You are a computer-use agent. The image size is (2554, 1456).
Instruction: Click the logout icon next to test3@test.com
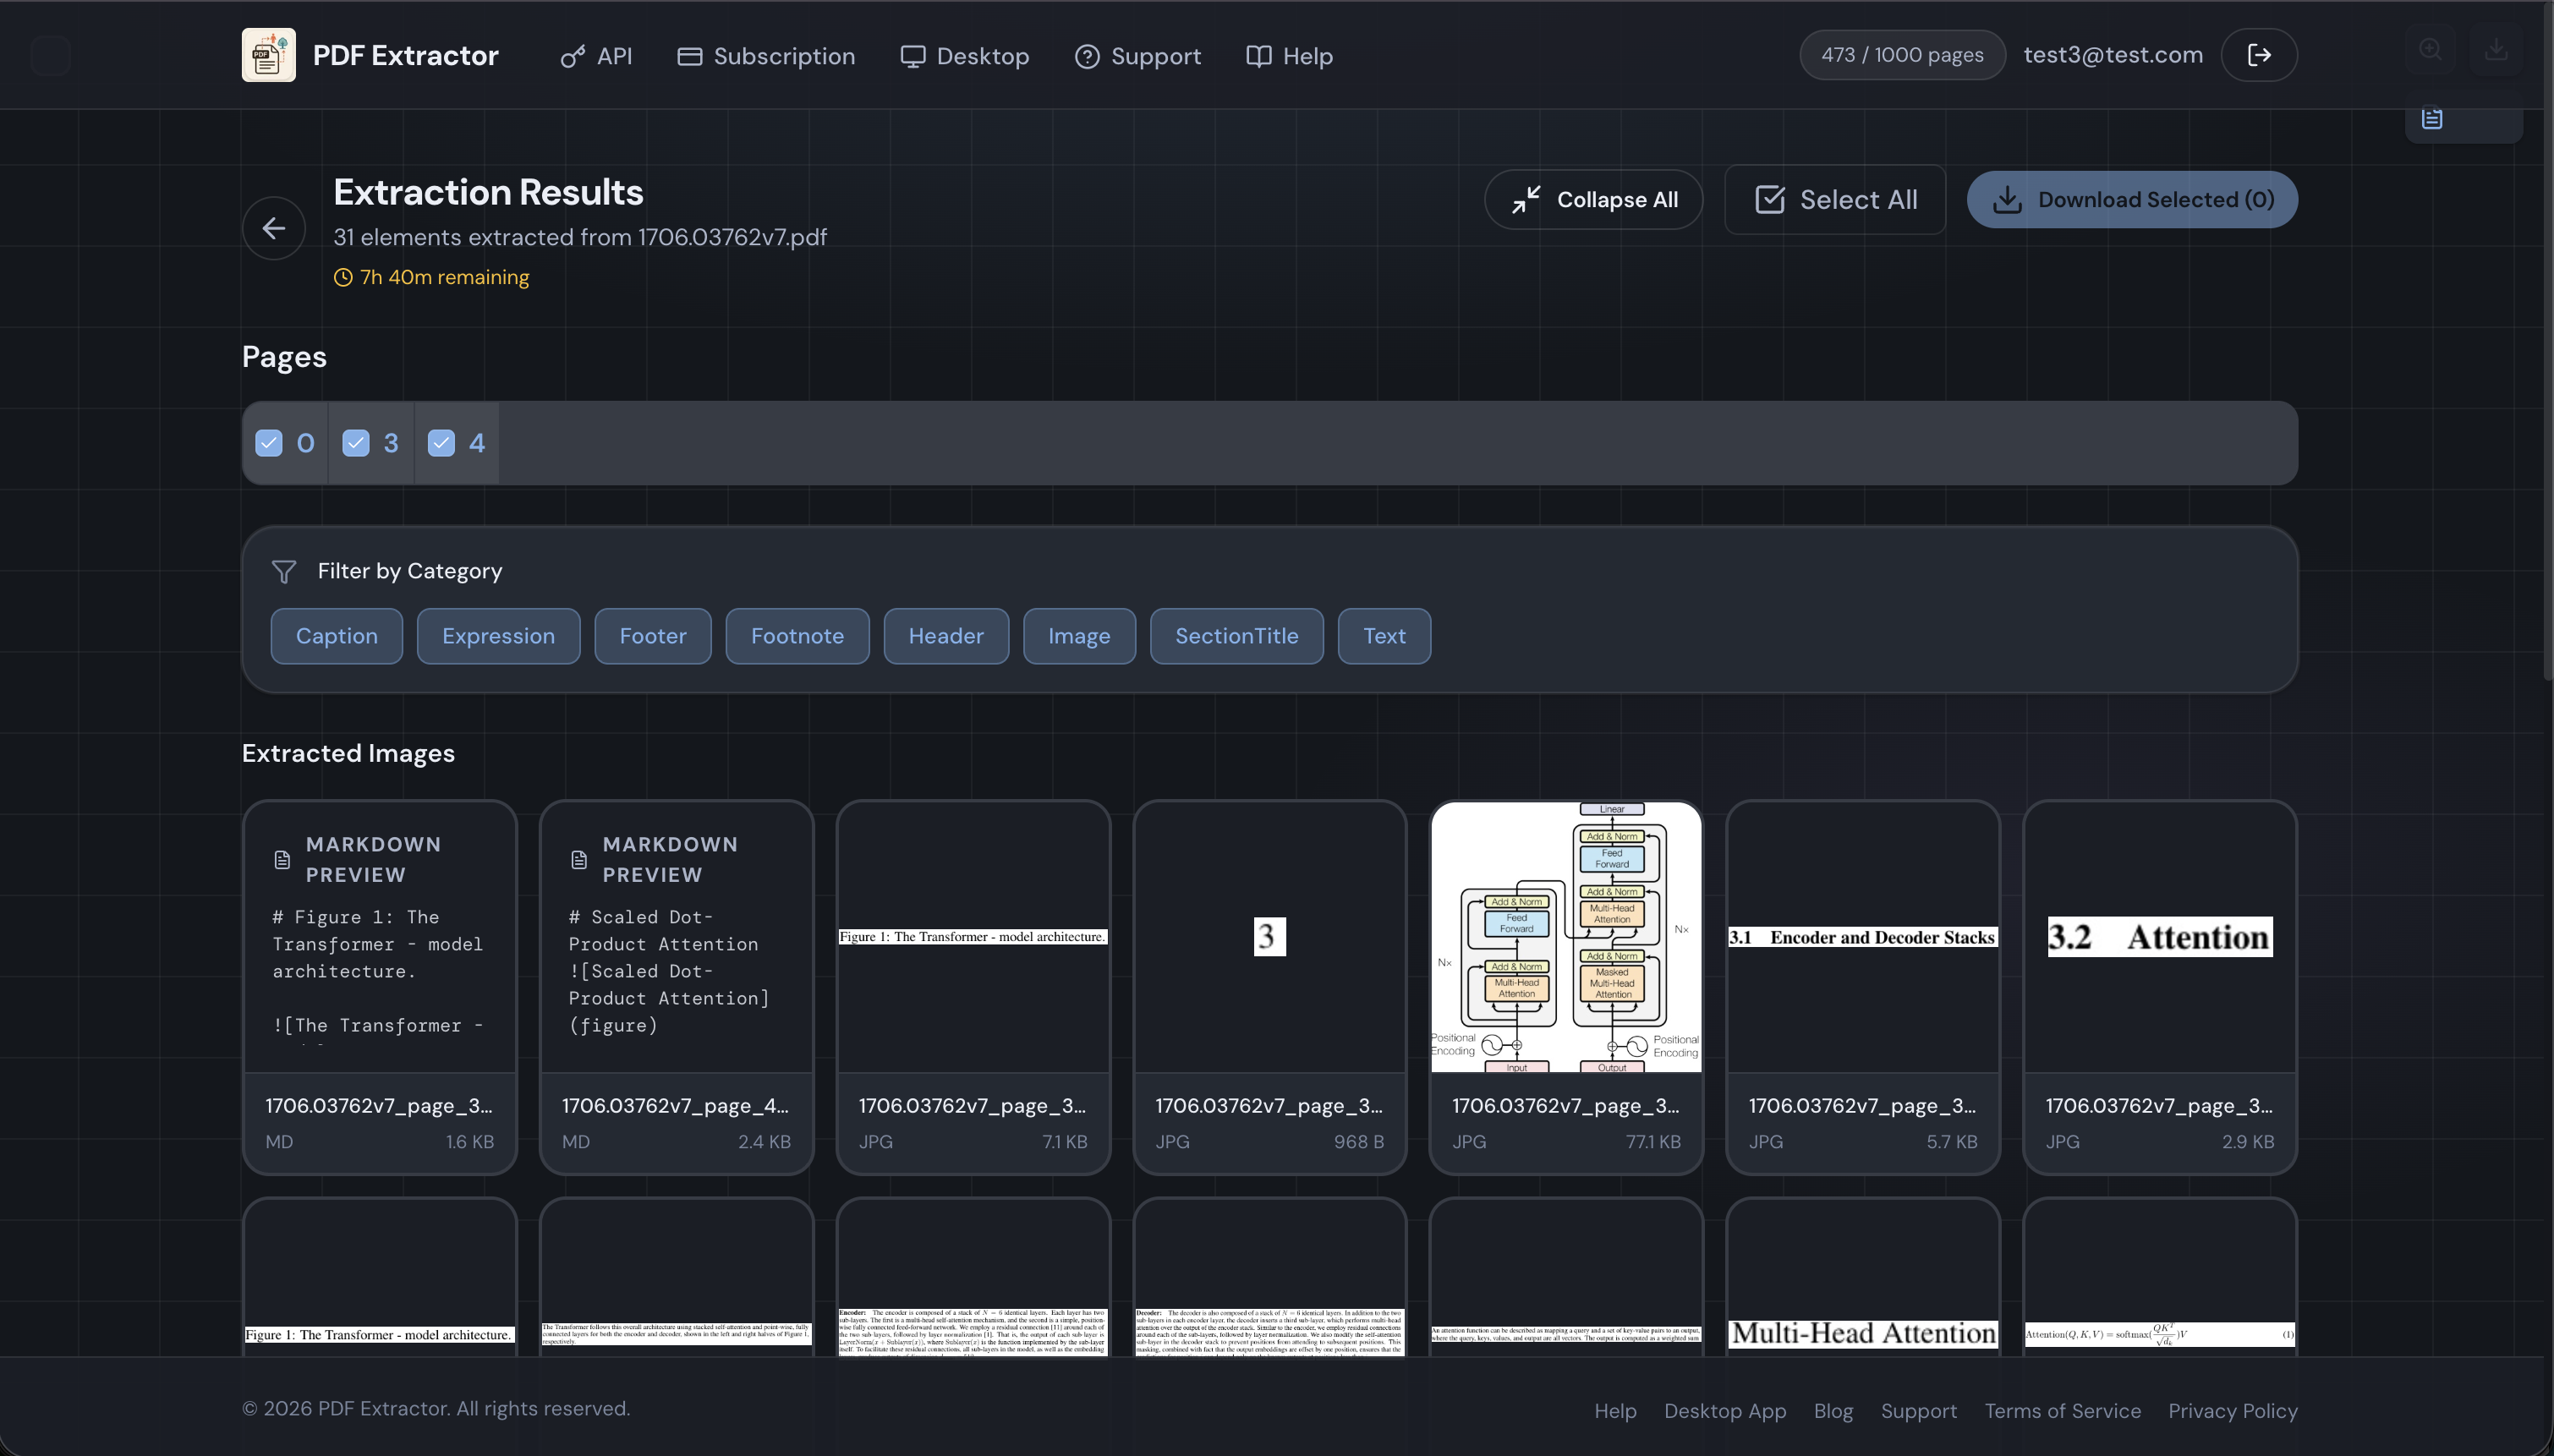pos(2259,55)
